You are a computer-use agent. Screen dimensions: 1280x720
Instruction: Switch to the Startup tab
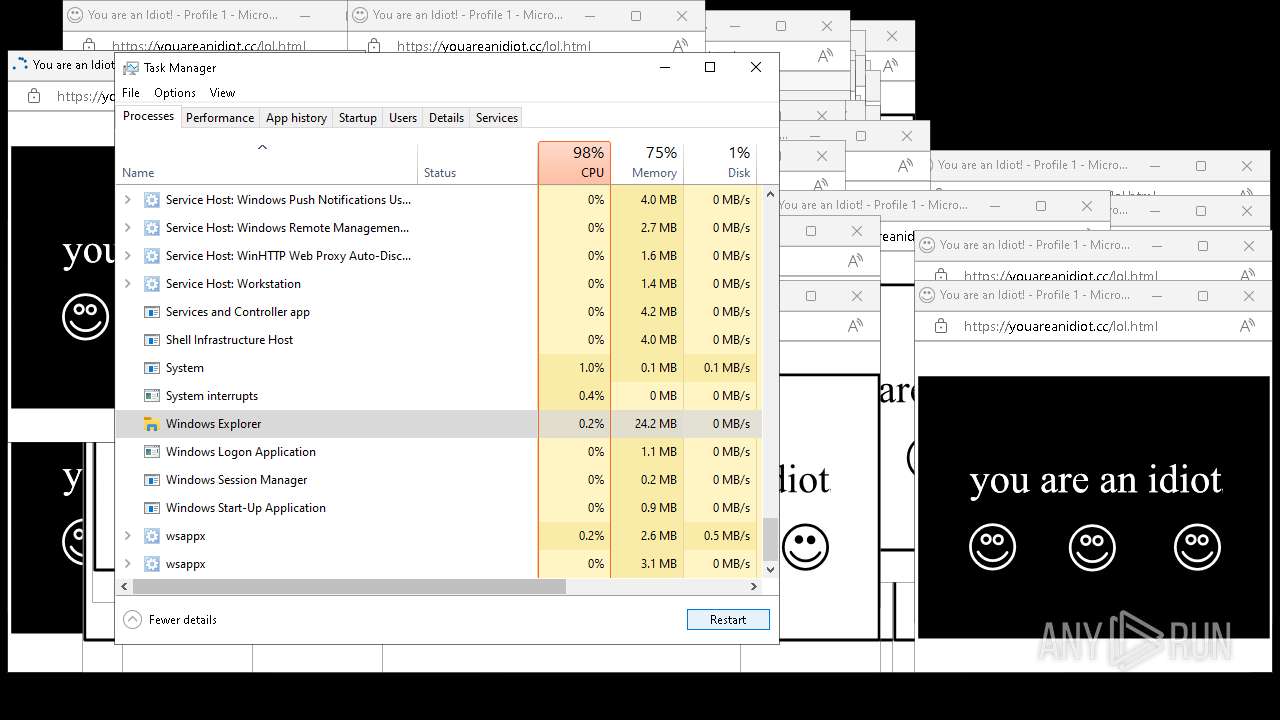tap(357, 118)
